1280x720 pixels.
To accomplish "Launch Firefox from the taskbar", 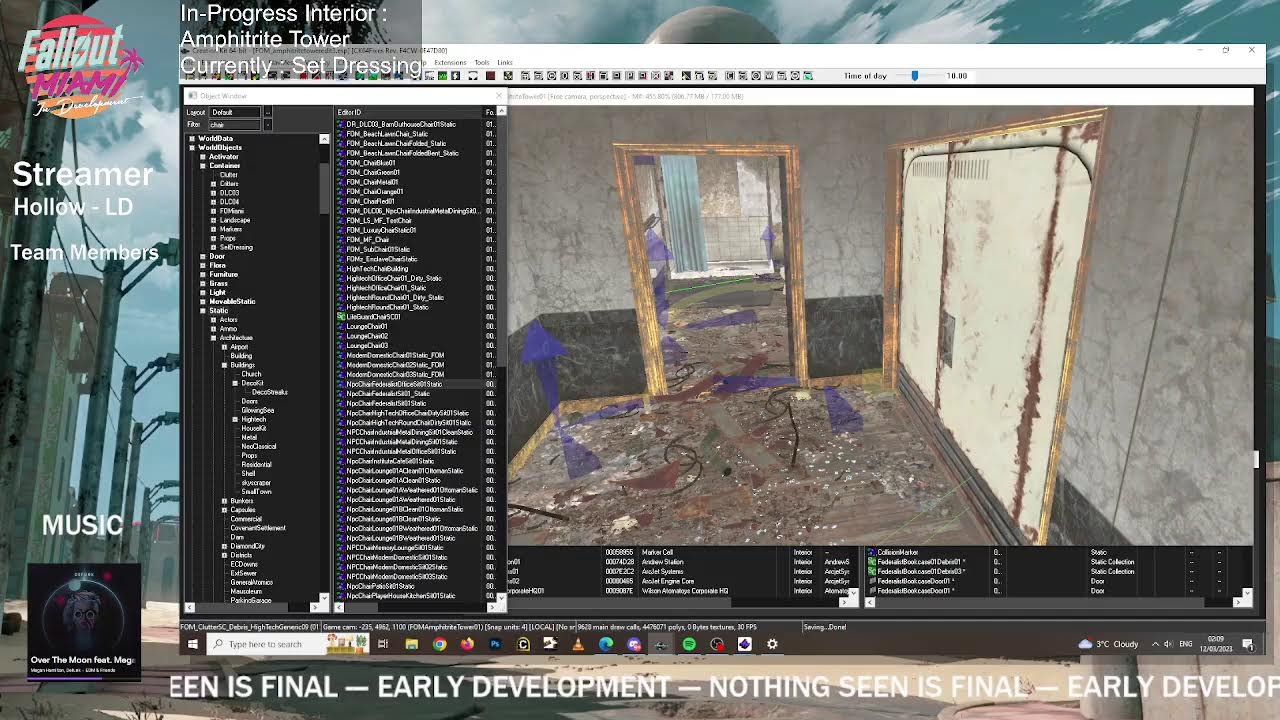I will coord(467,644).
